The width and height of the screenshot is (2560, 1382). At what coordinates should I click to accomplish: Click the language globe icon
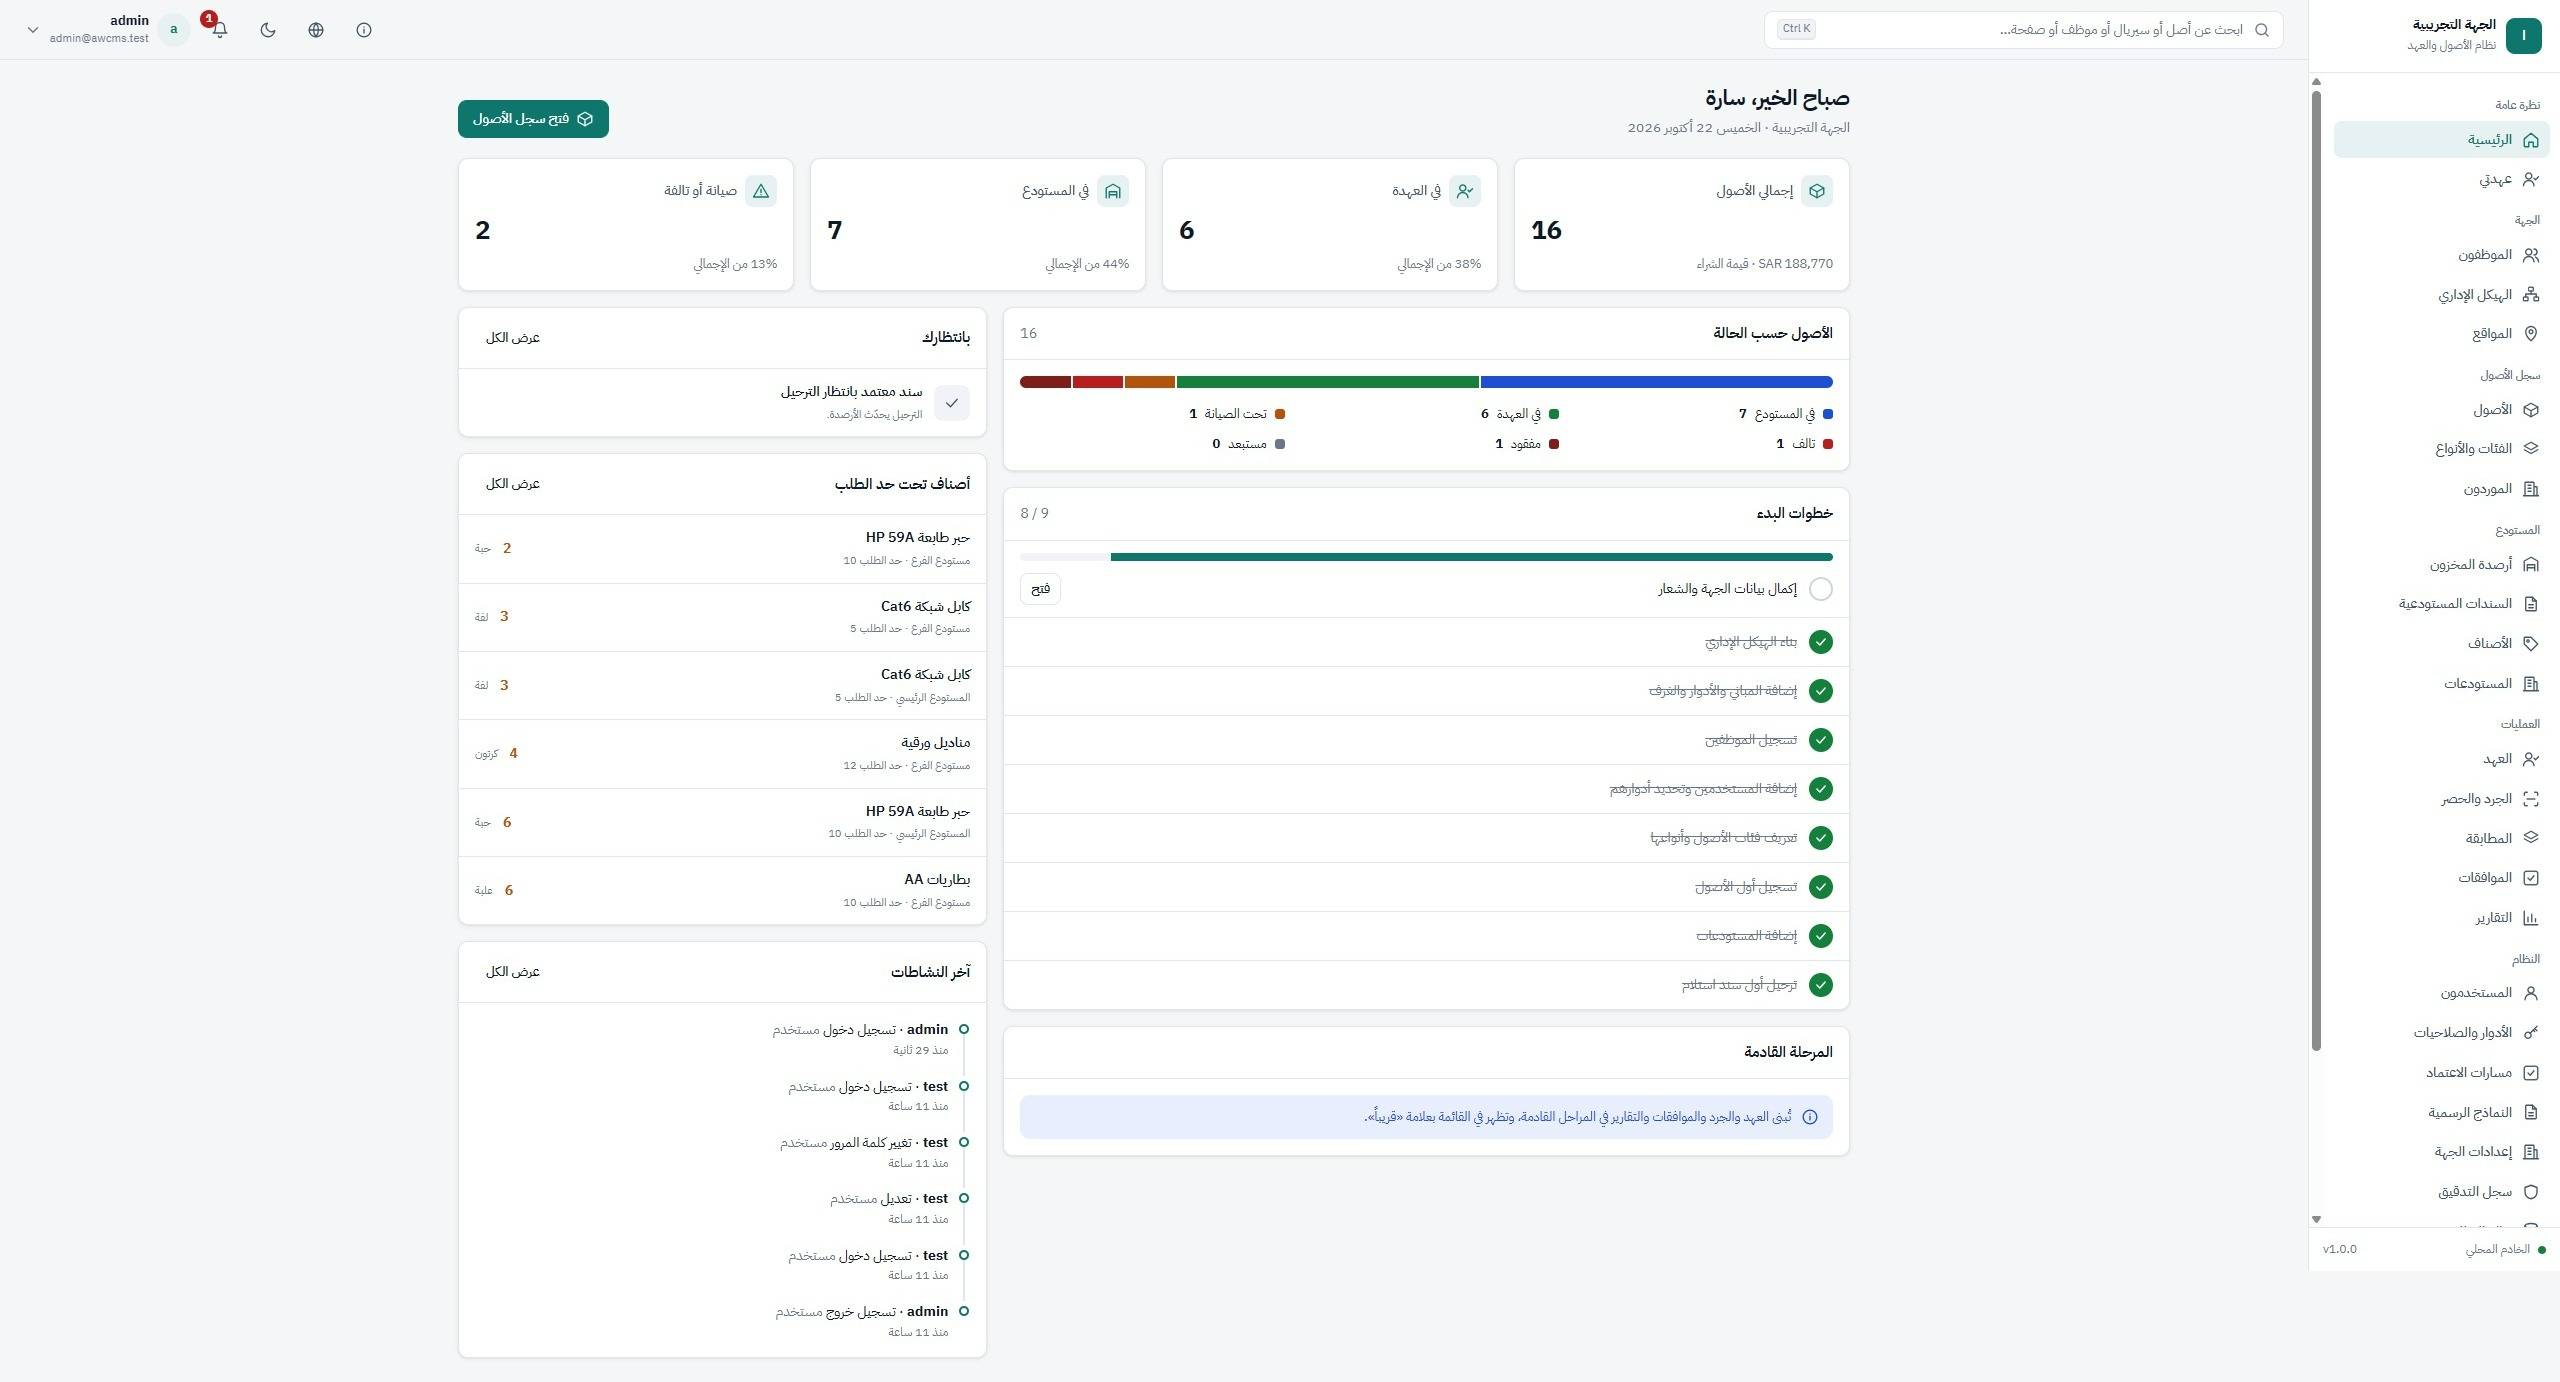point(316,30)
